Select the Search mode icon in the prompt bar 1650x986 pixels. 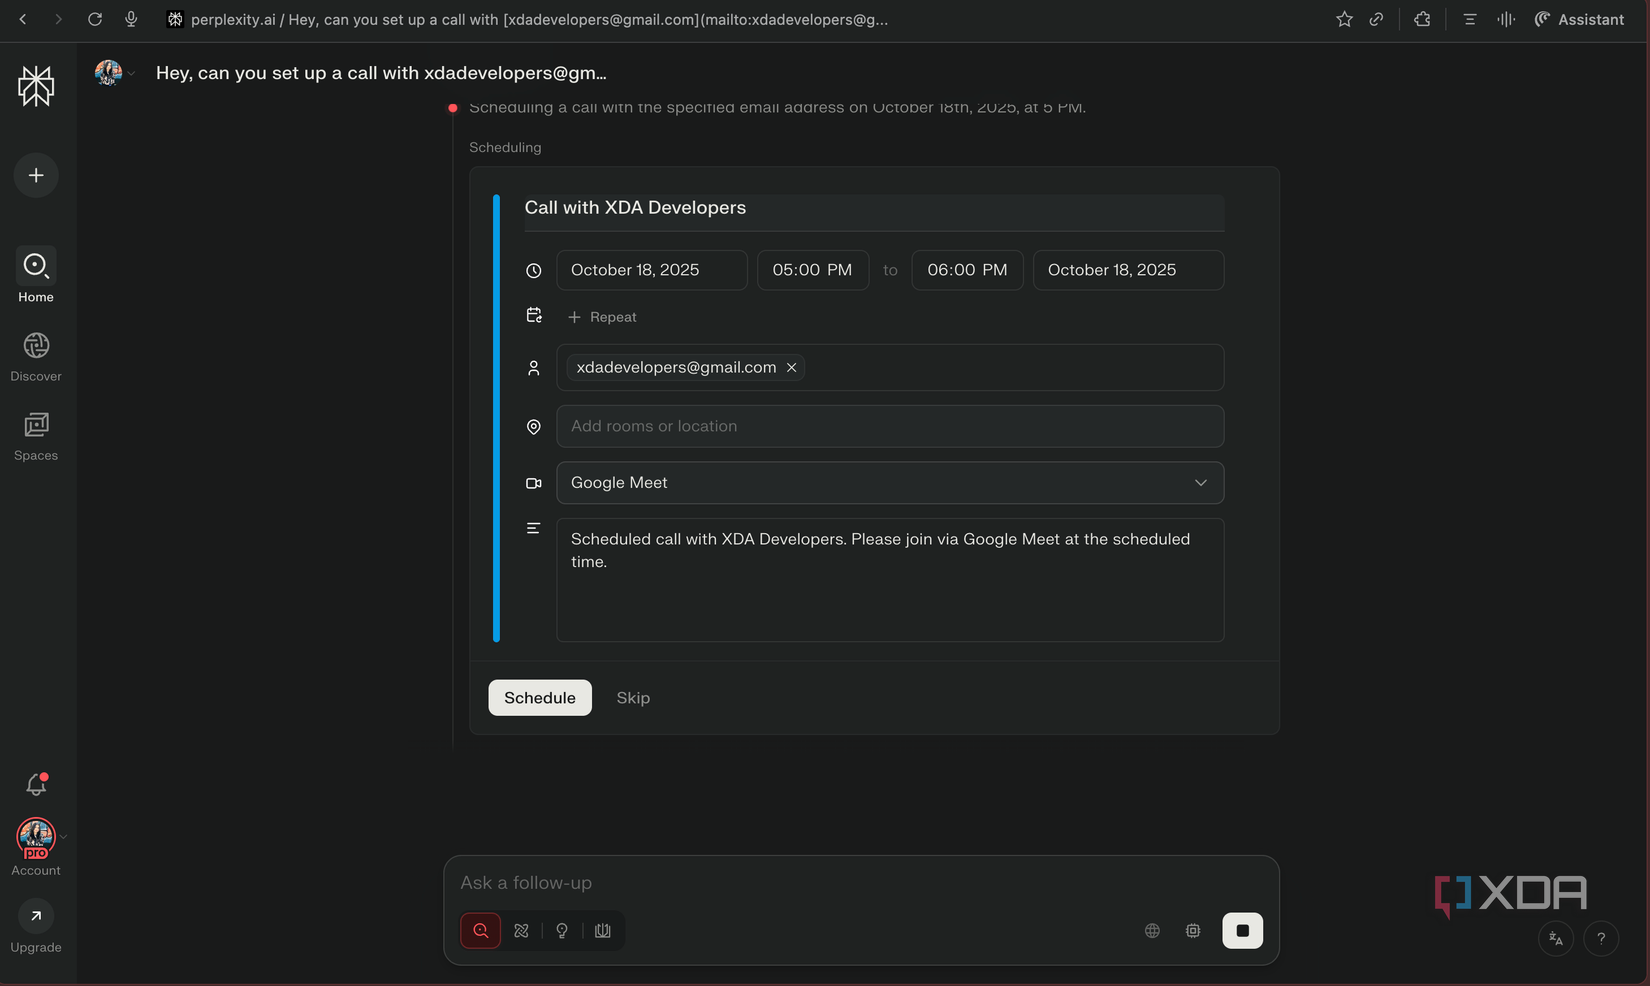coord(481,931)
